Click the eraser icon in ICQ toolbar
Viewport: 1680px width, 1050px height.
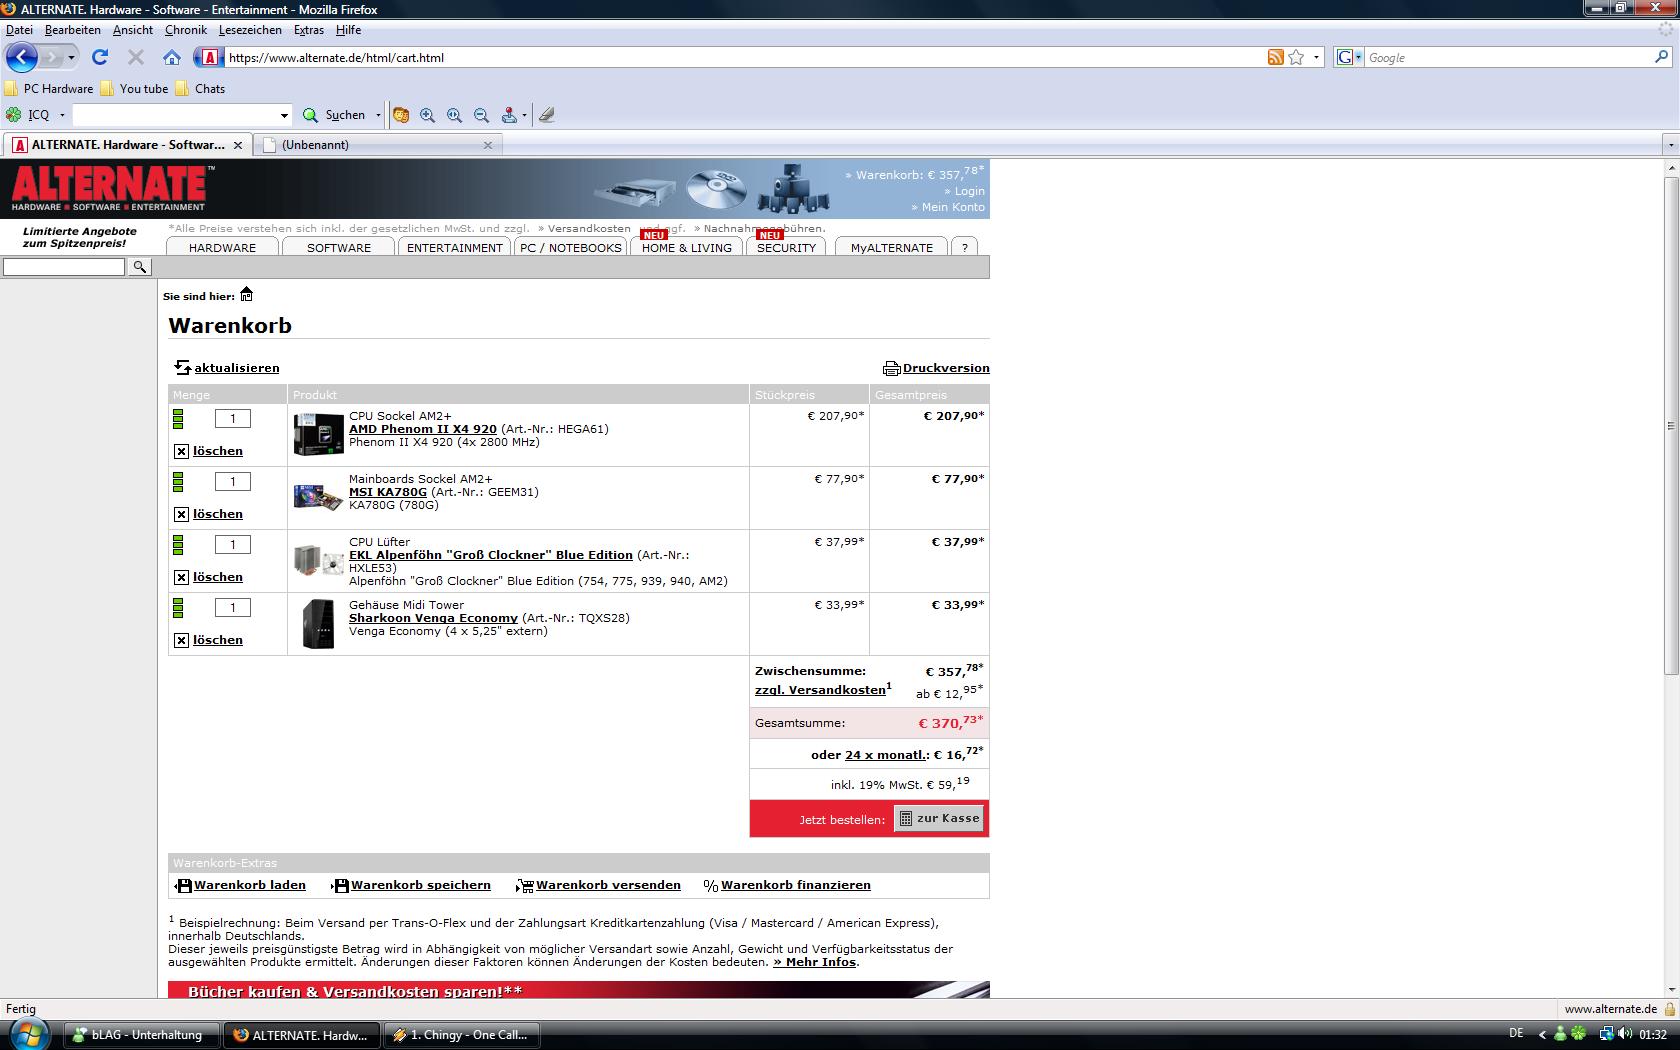point(546,115)
